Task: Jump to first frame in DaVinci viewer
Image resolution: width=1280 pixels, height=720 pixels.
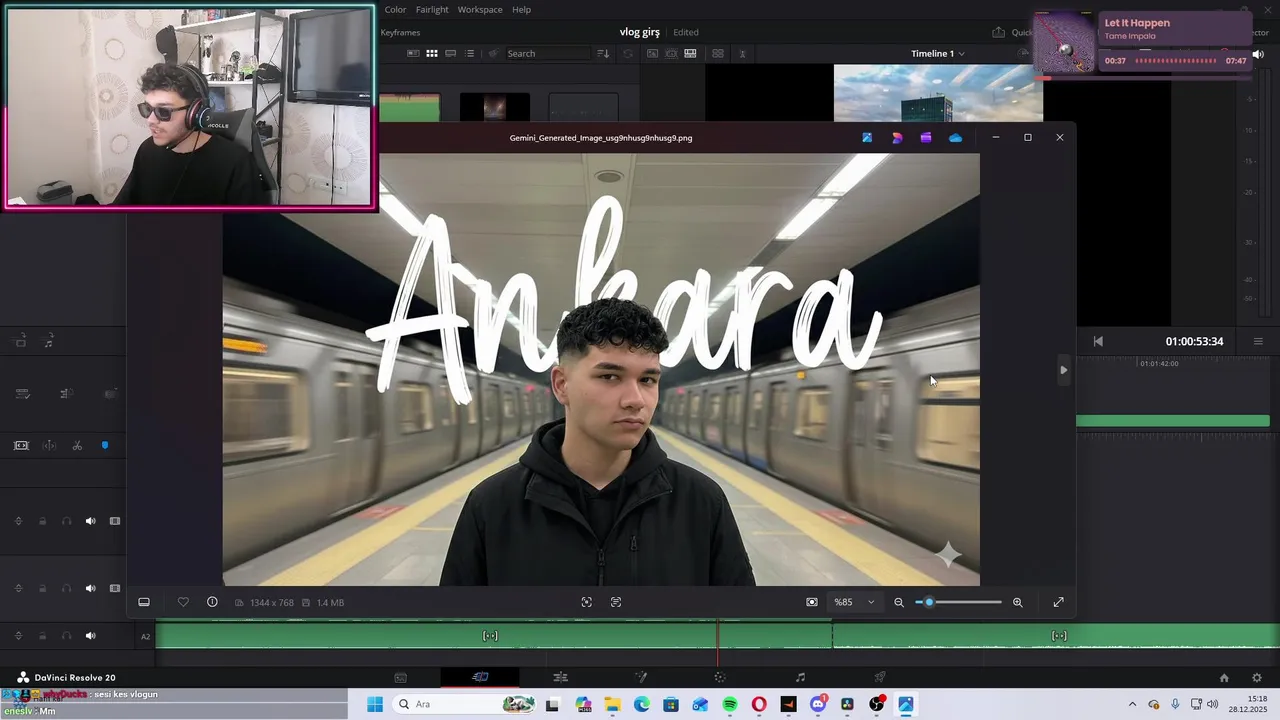Action: tap(1098, 341)
